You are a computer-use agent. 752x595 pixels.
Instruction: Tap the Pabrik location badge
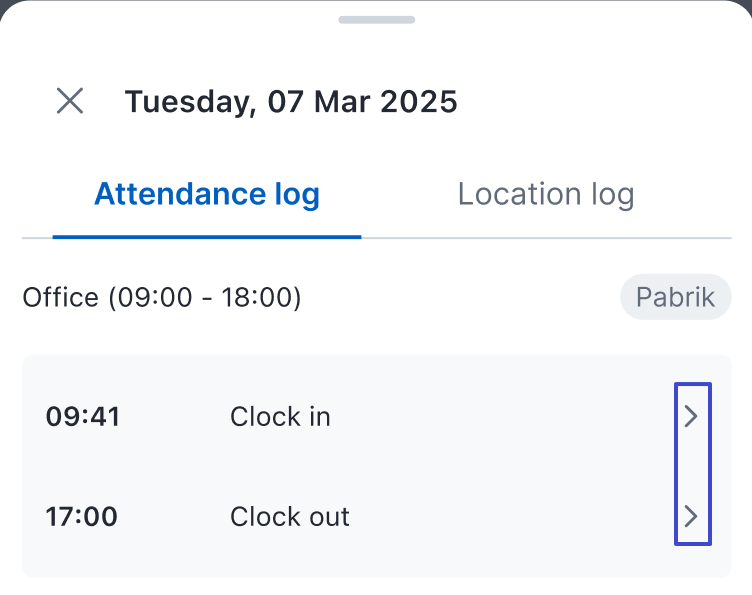pyautogui.click(x=675, y=298)
